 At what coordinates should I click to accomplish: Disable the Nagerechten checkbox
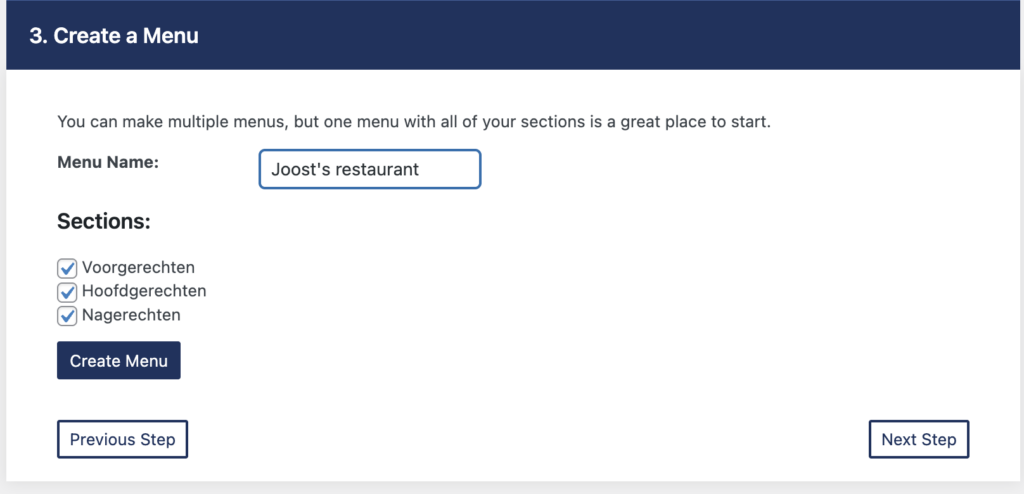(67, 316)
